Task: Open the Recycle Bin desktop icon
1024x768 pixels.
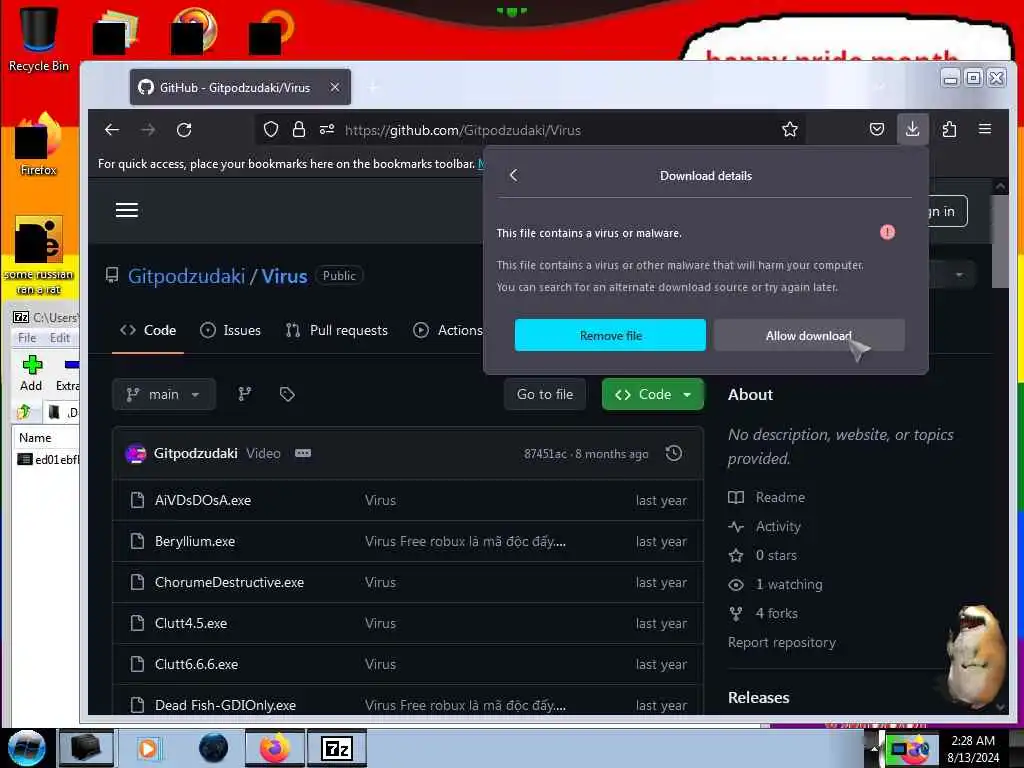Action: [39, 39]
